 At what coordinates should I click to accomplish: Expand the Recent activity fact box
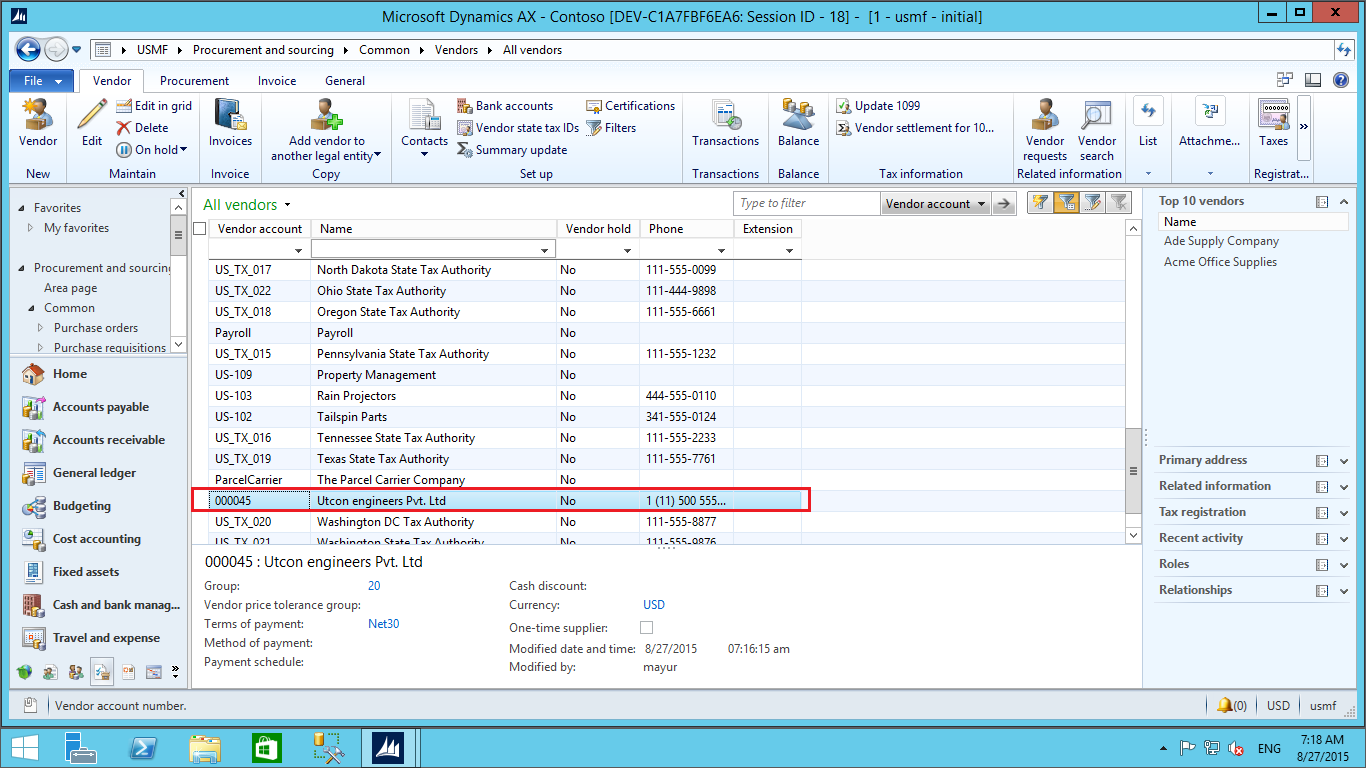(1344, 539)
